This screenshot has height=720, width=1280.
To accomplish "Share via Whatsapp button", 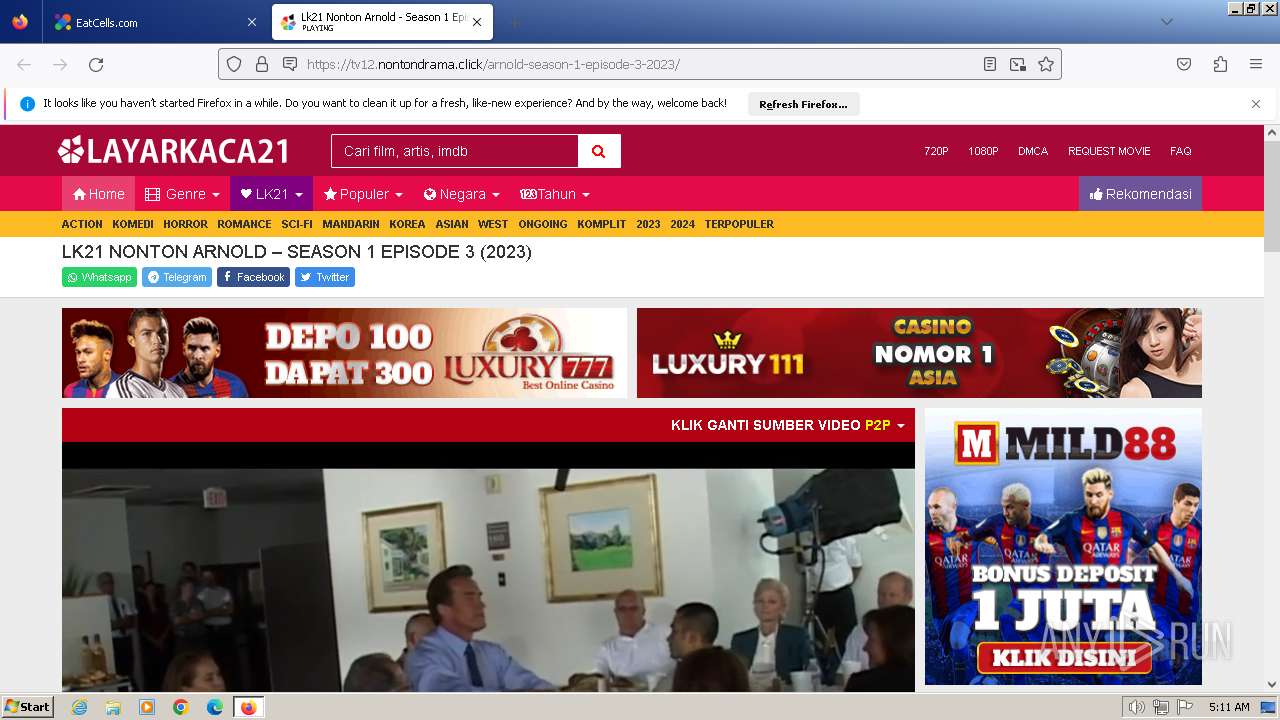I will tap(99, 277).
